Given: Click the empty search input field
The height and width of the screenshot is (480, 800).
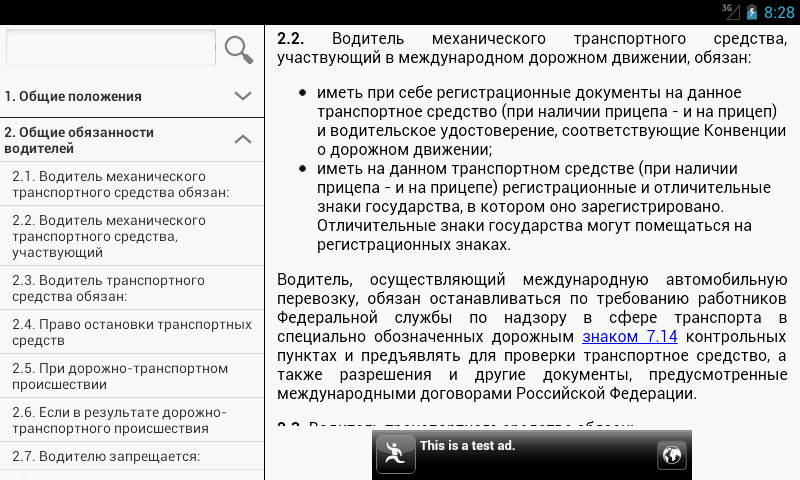Looking at the screenshot, I should 111,48.
